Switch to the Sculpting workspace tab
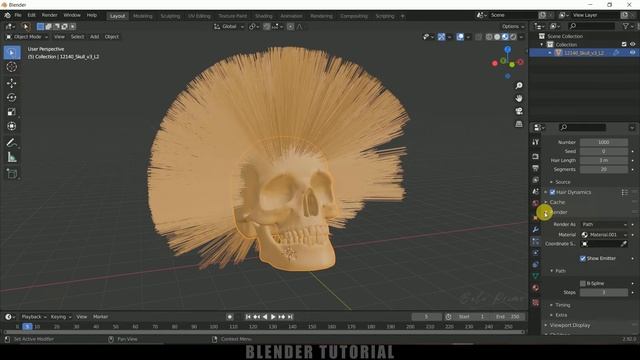 click(x=170, y=16)
